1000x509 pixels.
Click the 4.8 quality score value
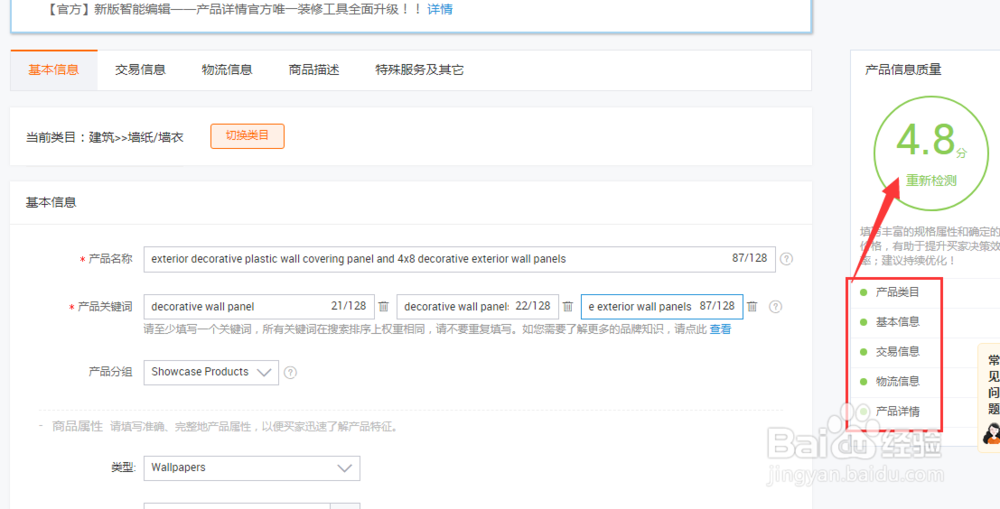tap(926, 139)
